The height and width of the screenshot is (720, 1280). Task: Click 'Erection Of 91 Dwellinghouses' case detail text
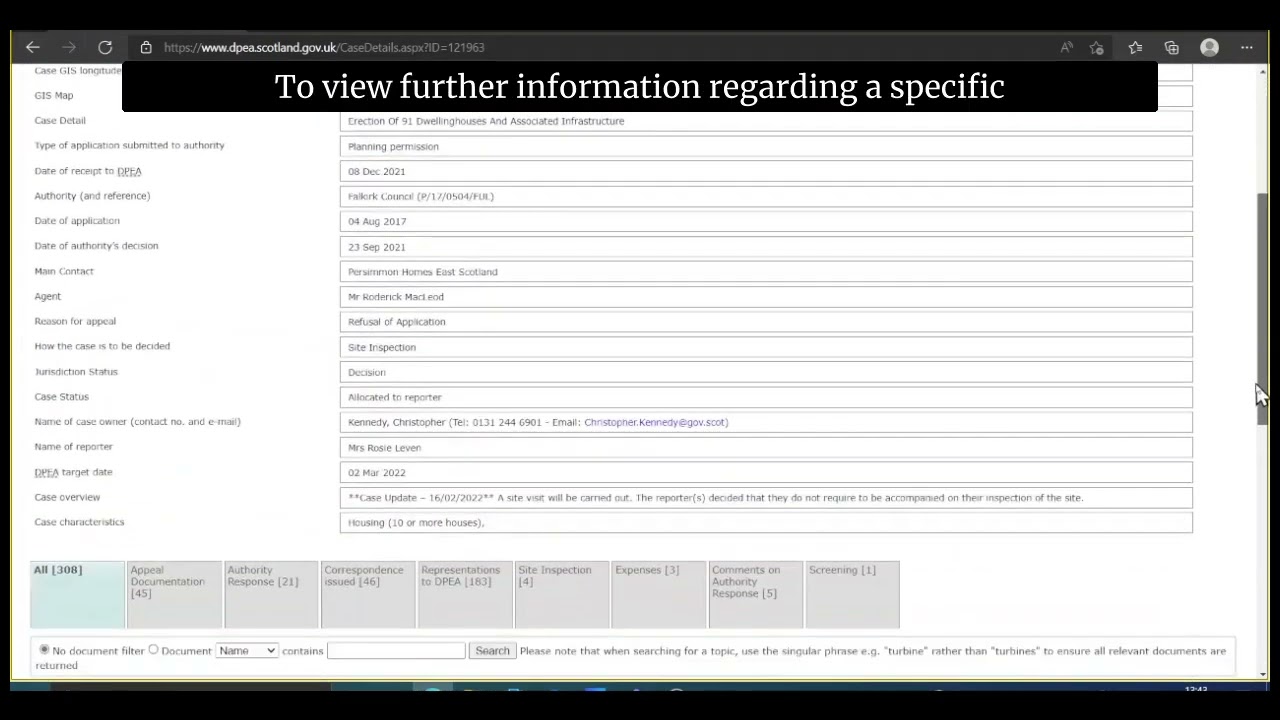click(x=486, y=121)
